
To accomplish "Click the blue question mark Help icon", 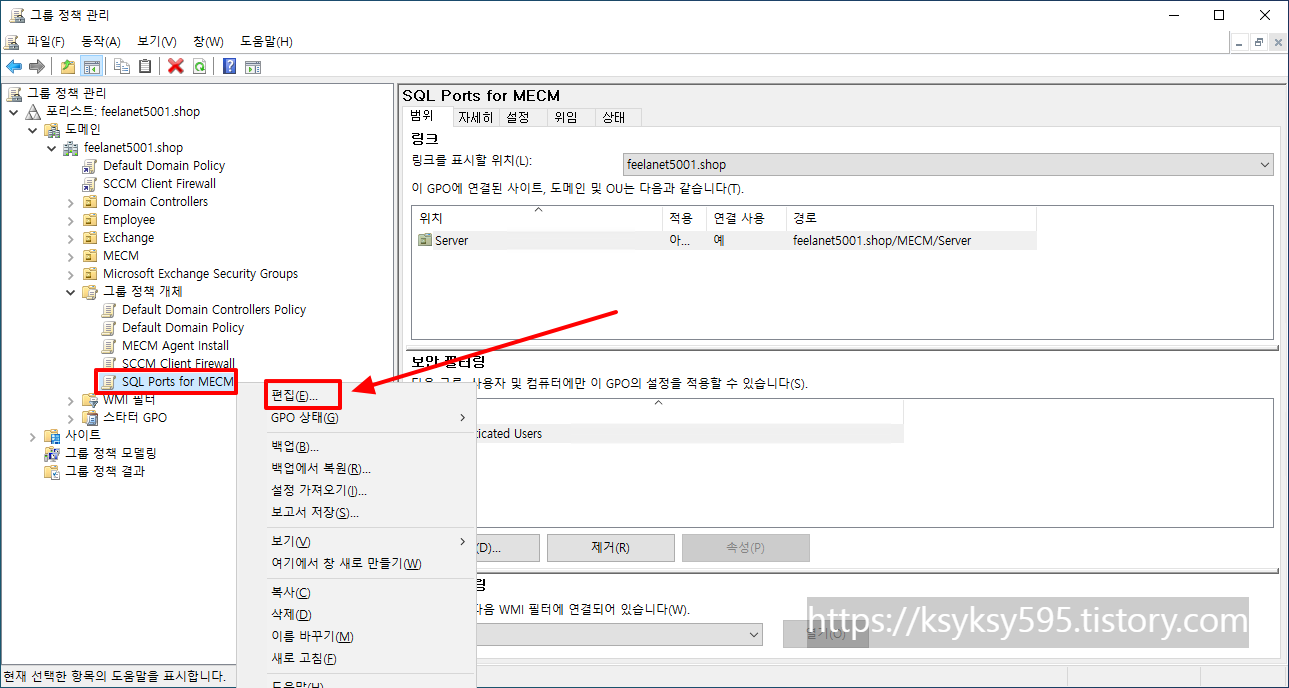I will tap(230, 66).
